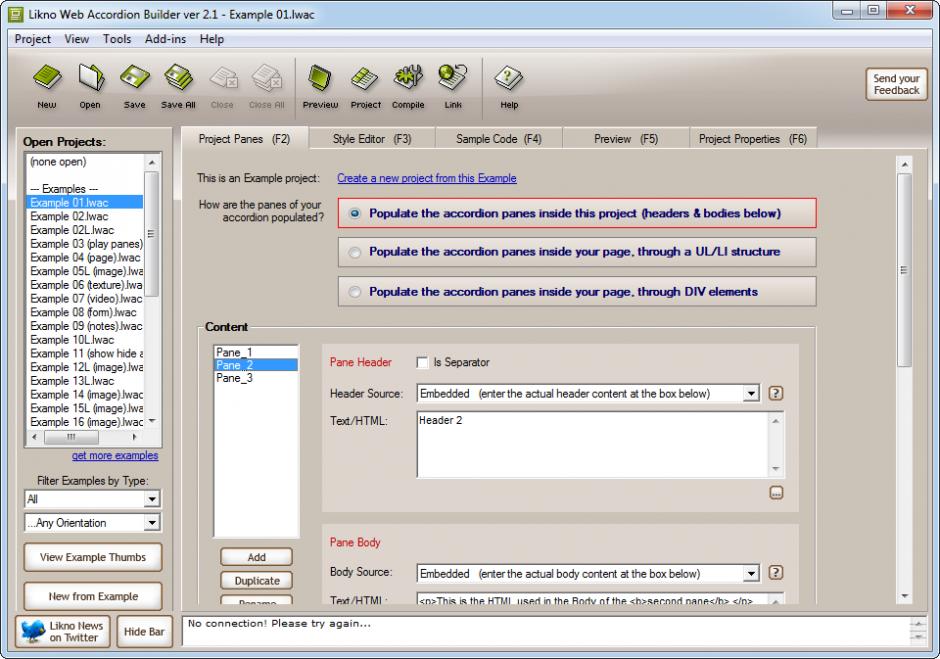The image size is (940, 659).
Task: Open the Any Orientation dropdown
Action: pyautogui.click(x=152, y=523)
